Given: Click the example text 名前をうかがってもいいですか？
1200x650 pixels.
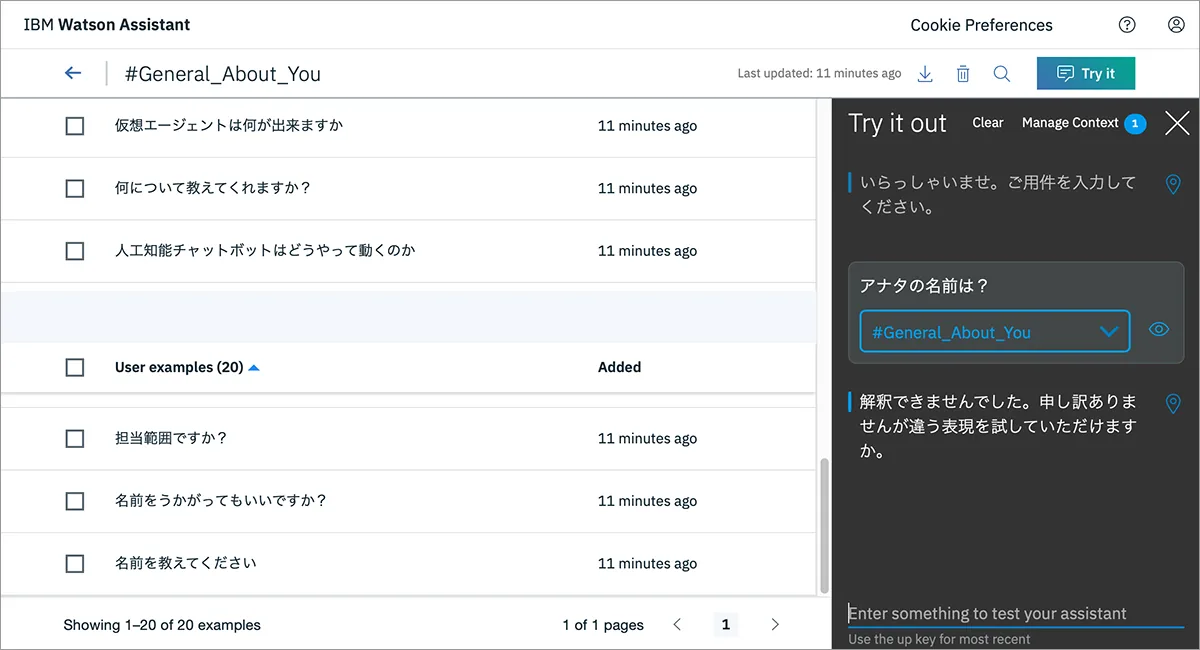Looking at the screenshot, I should [x=221, y=501].
